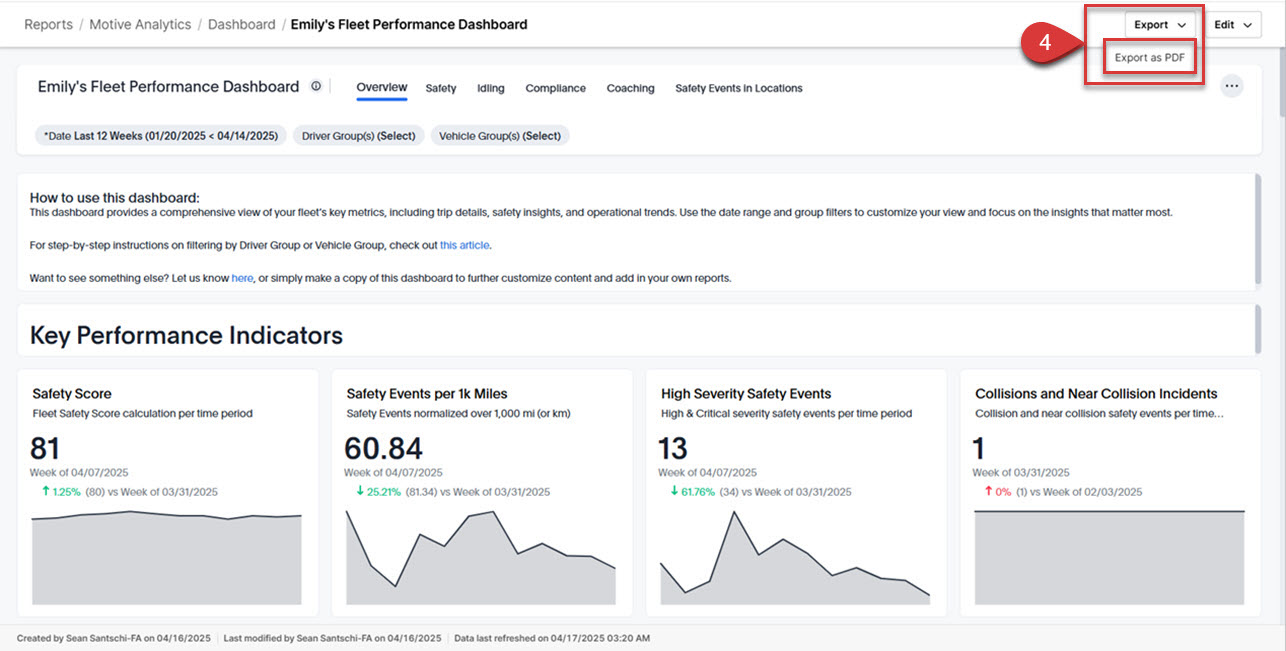Viewport: 1286px width, 651px height.
Task: Open the Export dropdown
Action: [1160, 25]
